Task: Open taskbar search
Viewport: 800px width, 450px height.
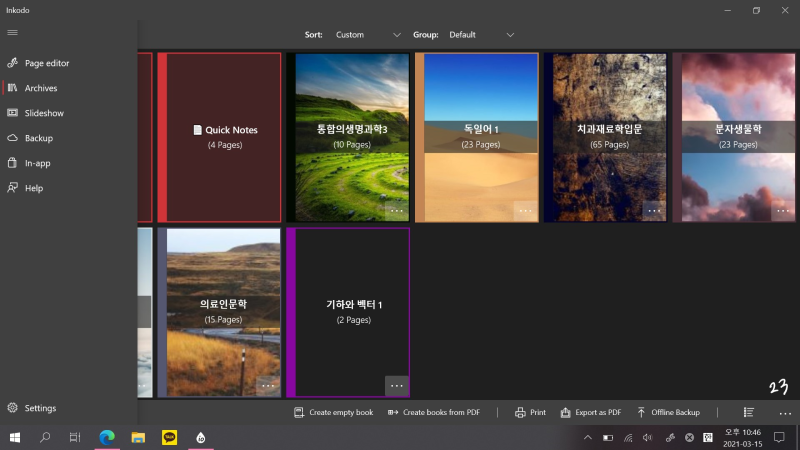Action: pos(45,437)
